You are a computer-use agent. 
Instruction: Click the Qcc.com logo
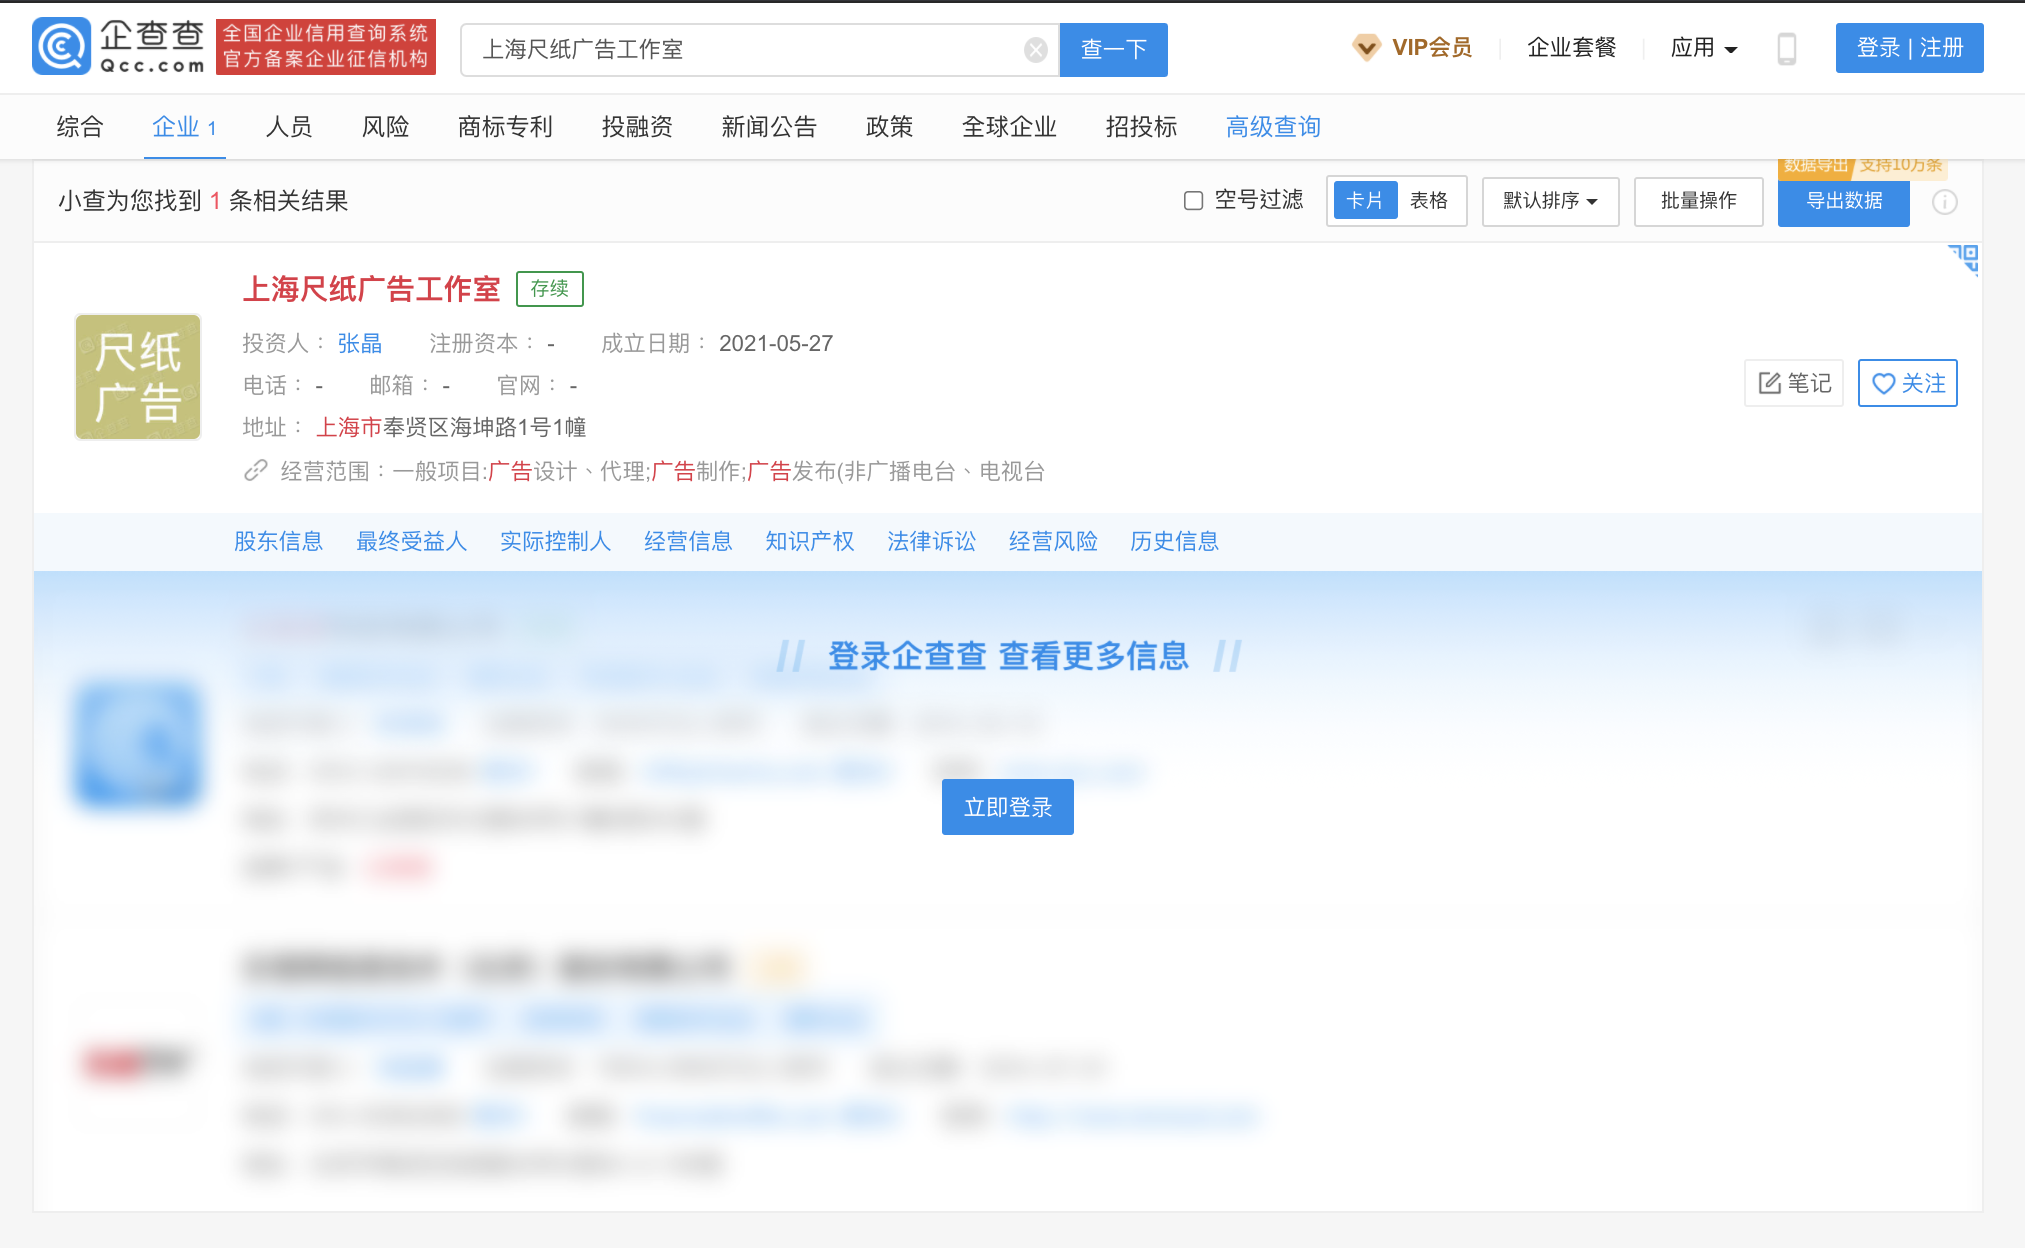click(x=118, y=47)
